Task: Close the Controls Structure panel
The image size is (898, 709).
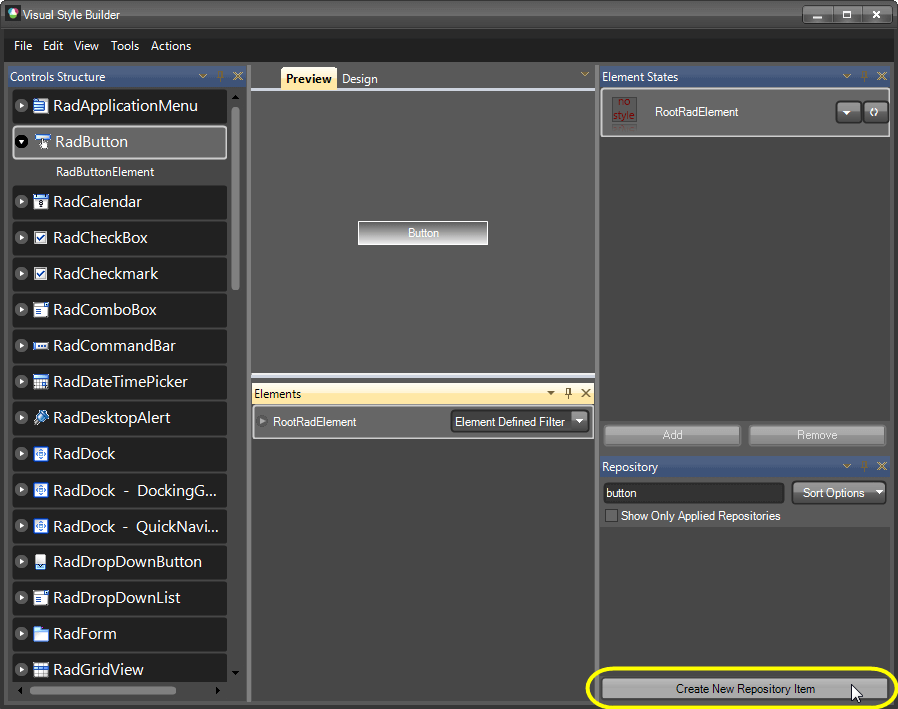Action: coord(238,76)
